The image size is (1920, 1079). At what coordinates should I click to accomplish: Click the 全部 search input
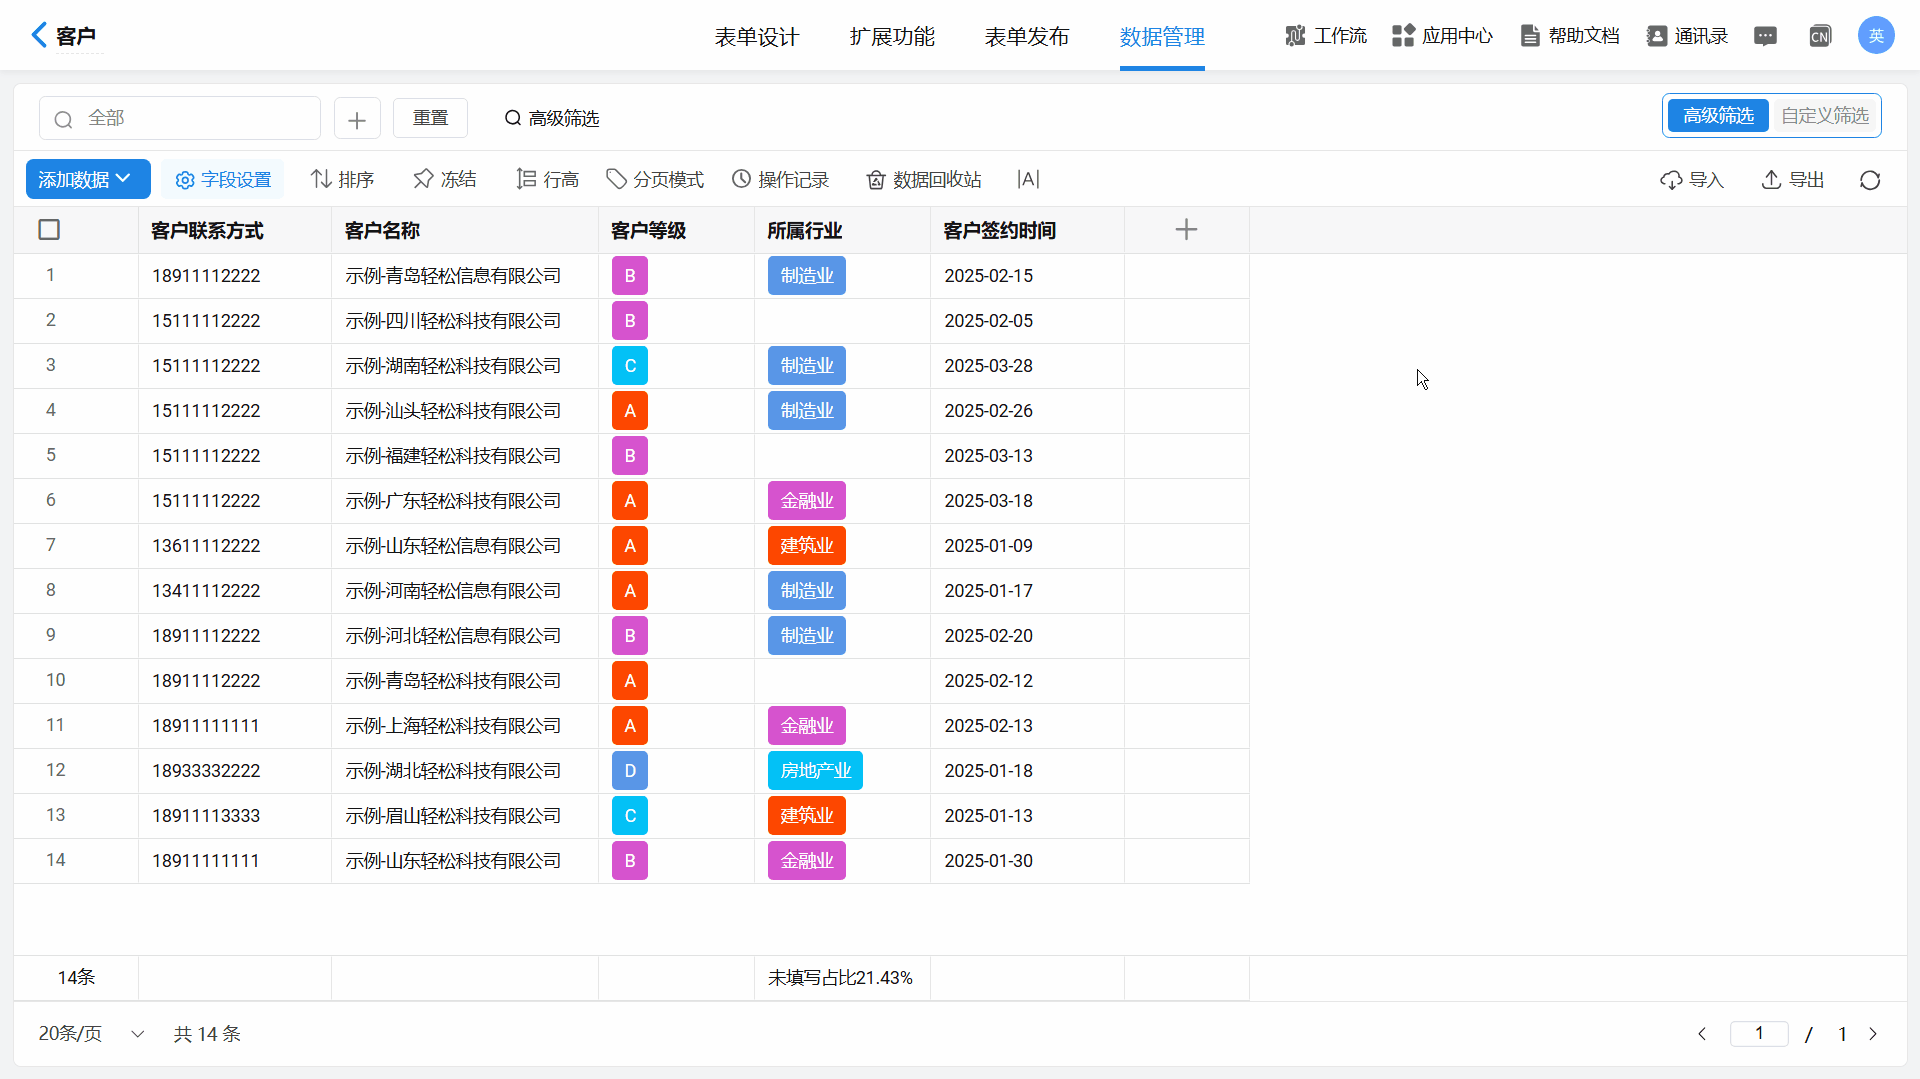[180, 118]
